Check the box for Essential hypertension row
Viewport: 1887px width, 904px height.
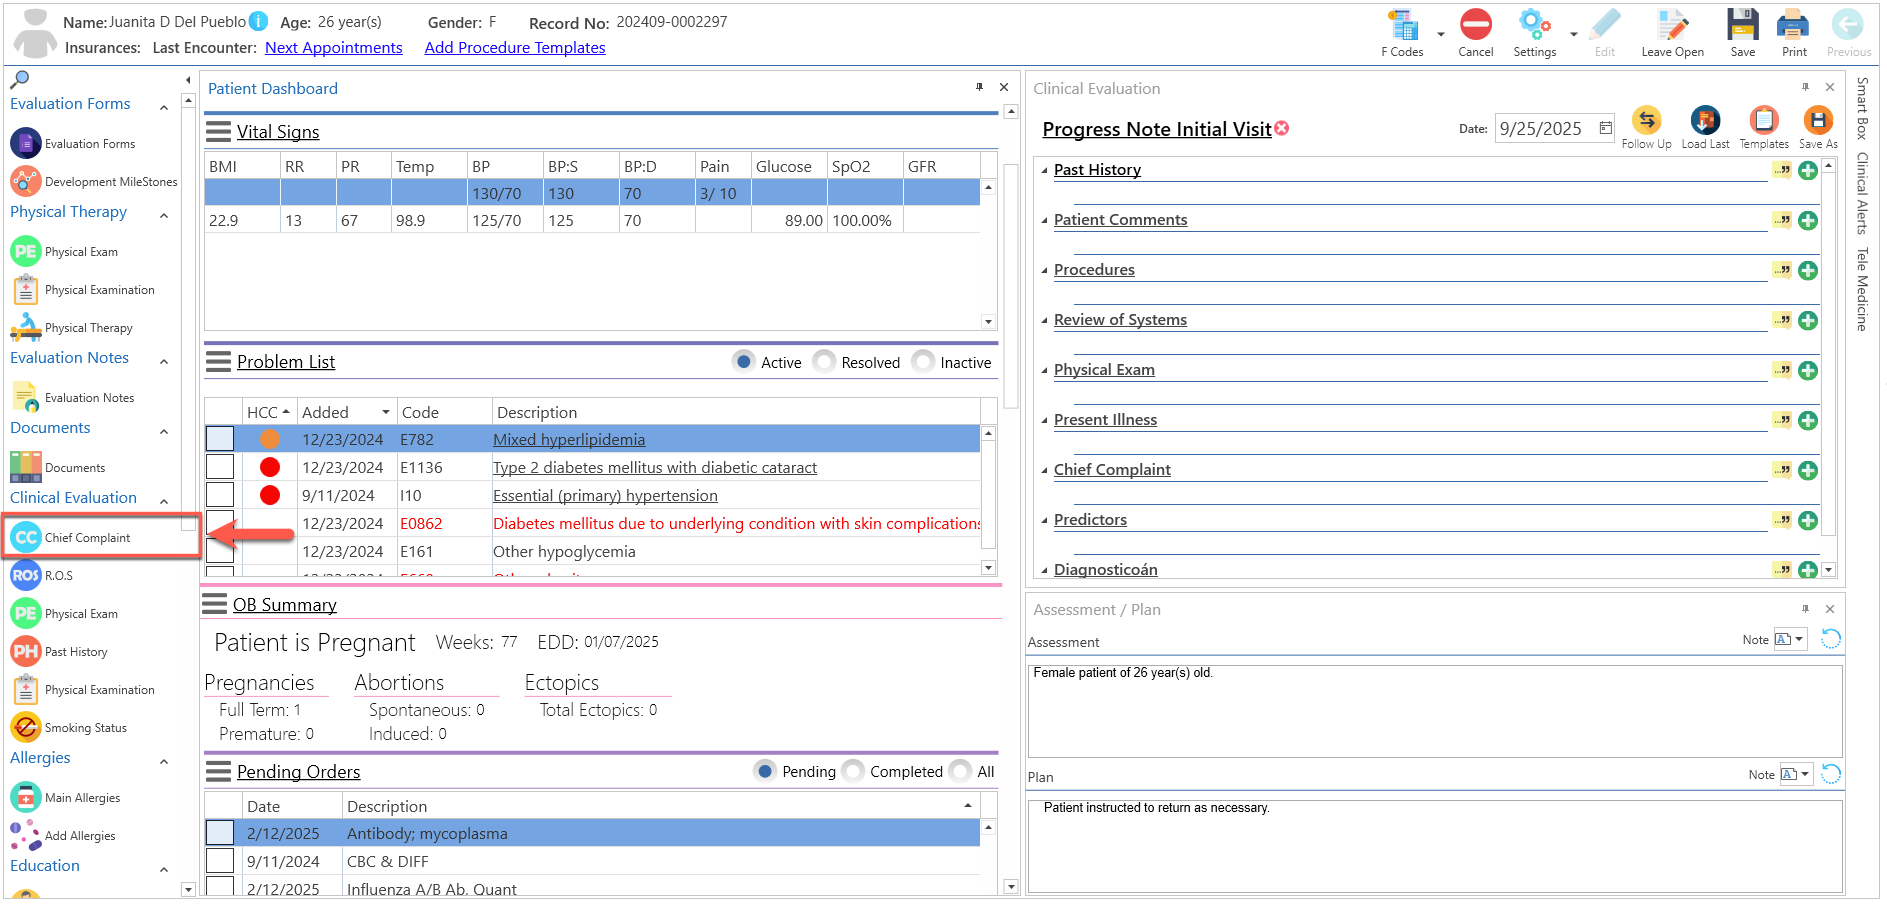(x=220, y=495)
